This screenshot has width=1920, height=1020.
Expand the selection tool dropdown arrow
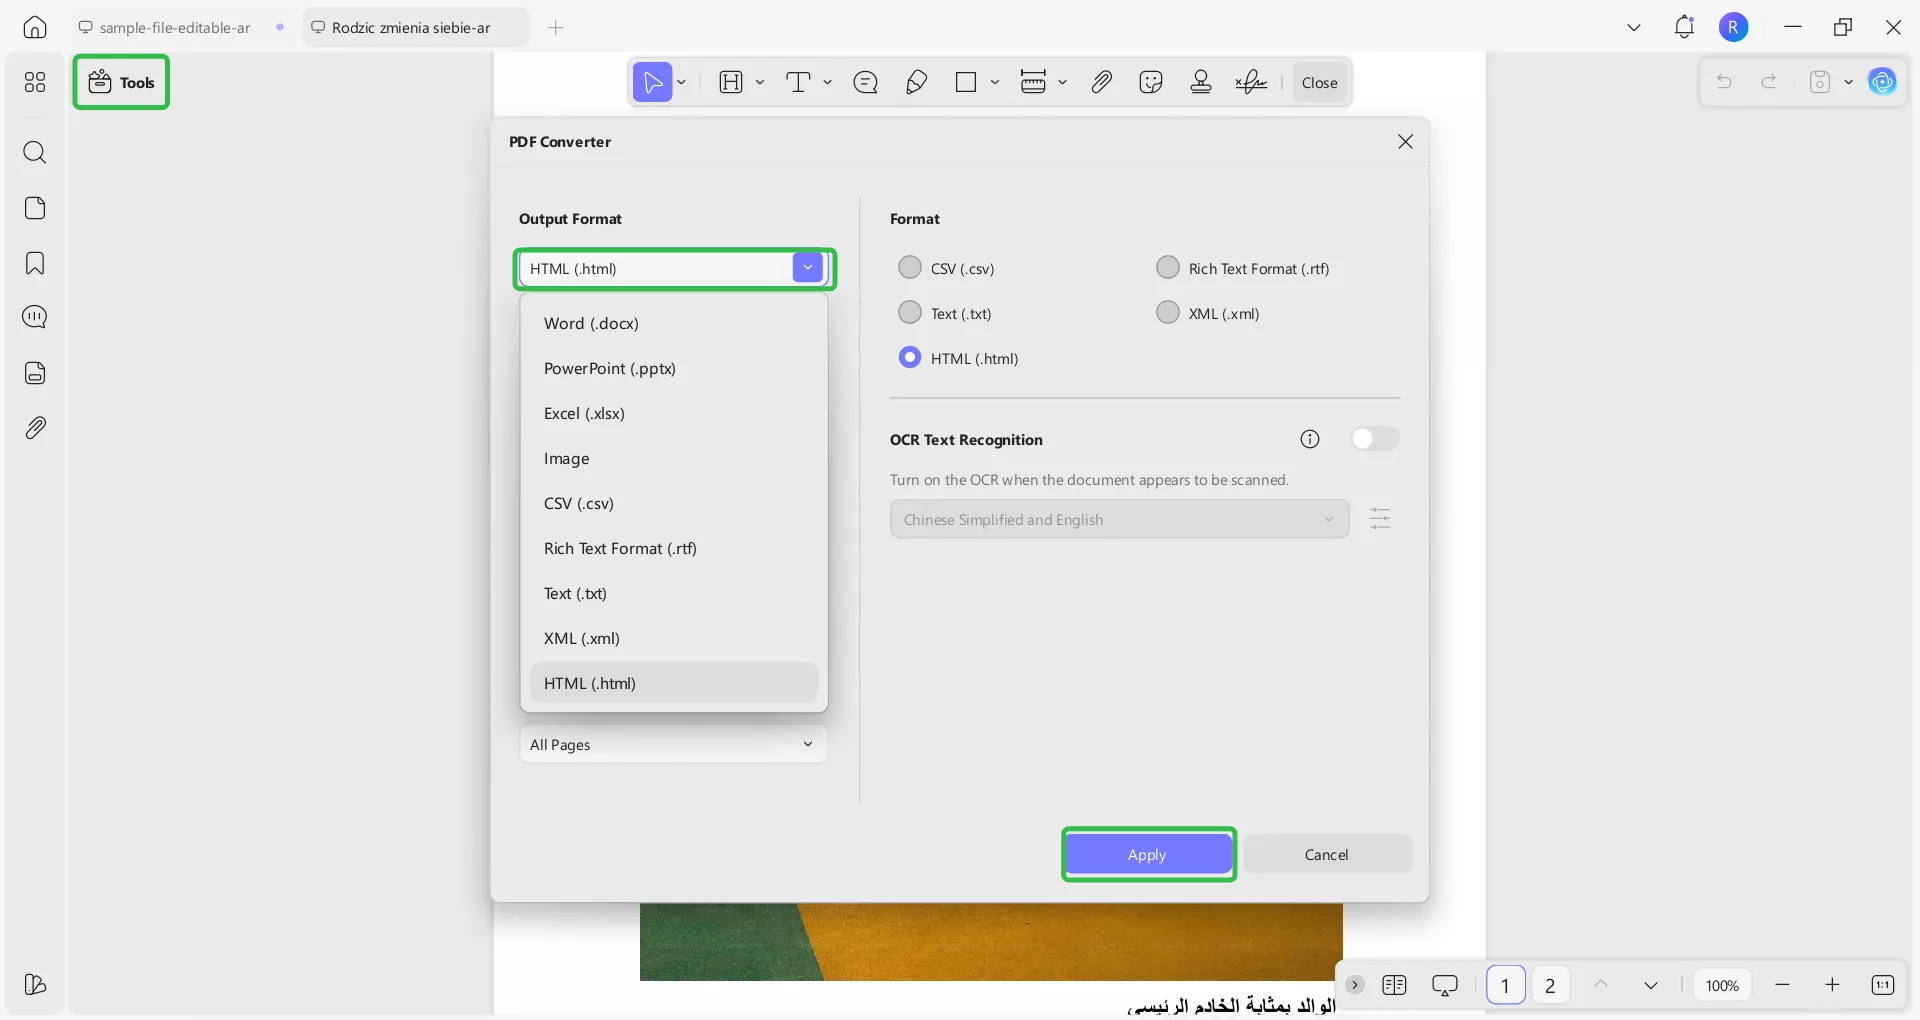(682, 82)
